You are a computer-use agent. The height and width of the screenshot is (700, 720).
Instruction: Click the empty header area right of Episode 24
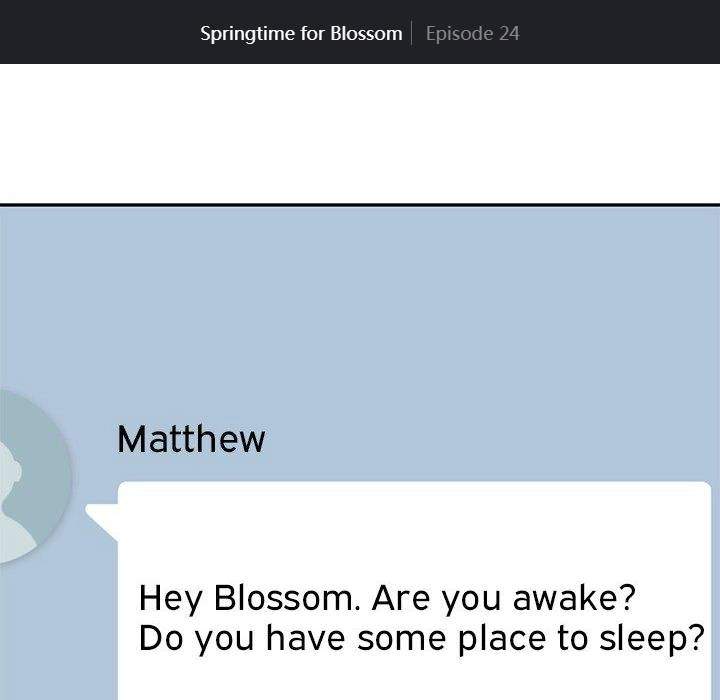point(620,33)
